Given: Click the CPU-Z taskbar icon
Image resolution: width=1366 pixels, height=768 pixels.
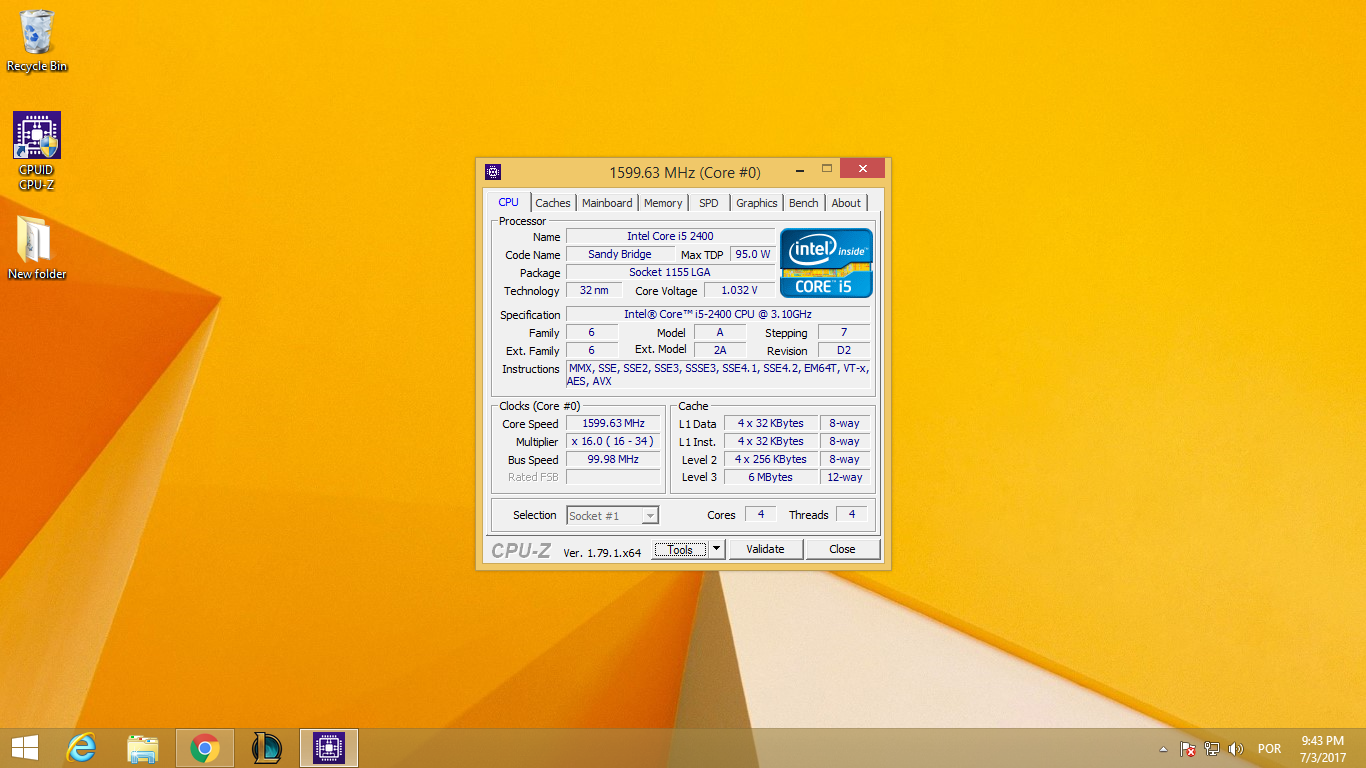Looking at the screenshot, I should [x=329, y=748].
